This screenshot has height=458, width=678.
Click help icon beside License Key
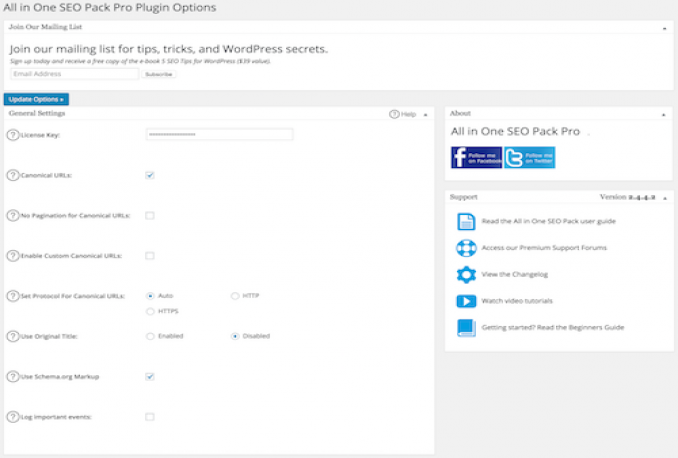click(12, 135)
